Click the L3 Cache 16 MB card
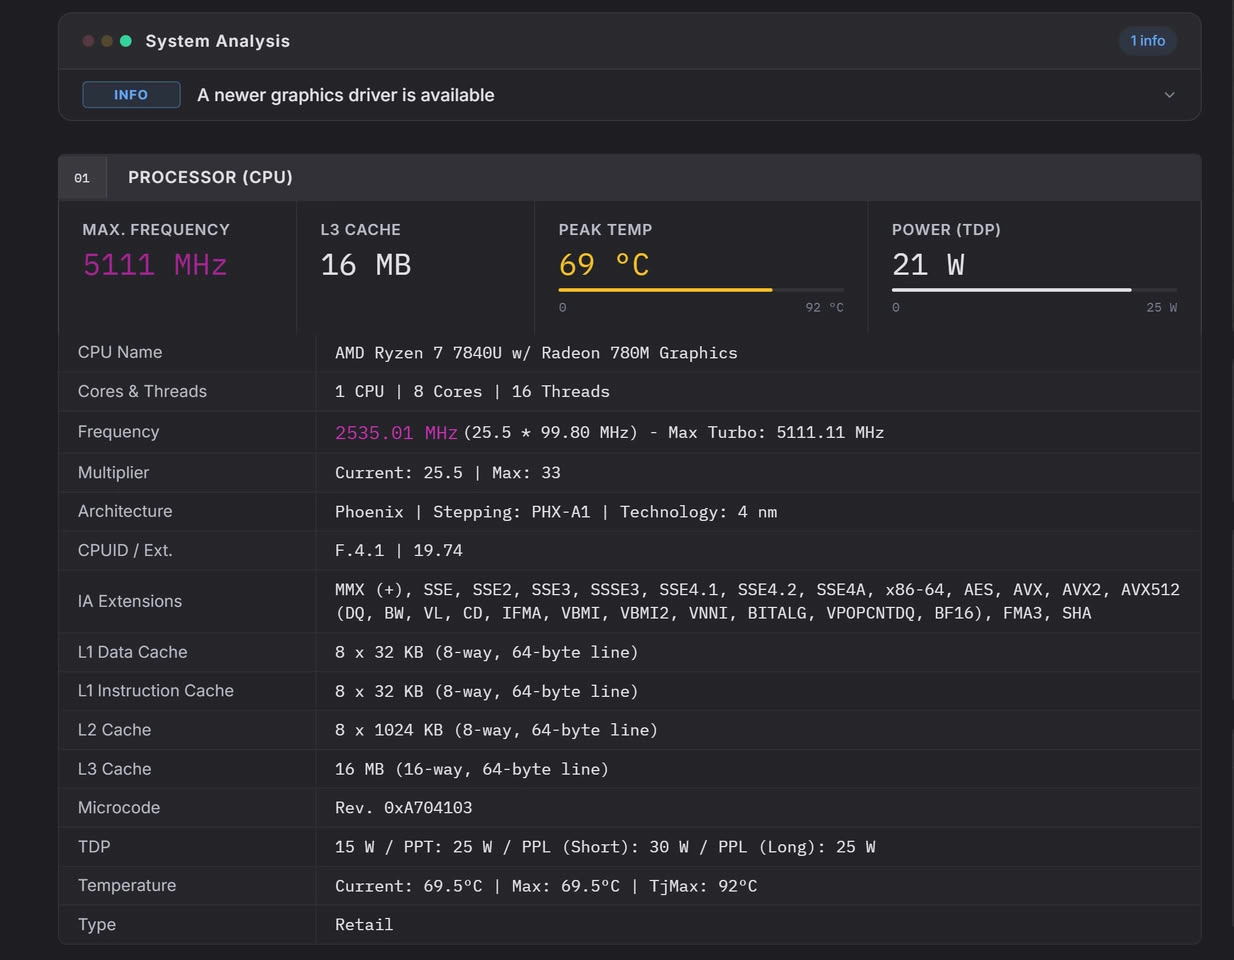This screenshot has height=960, width=1234. point(416,266)
